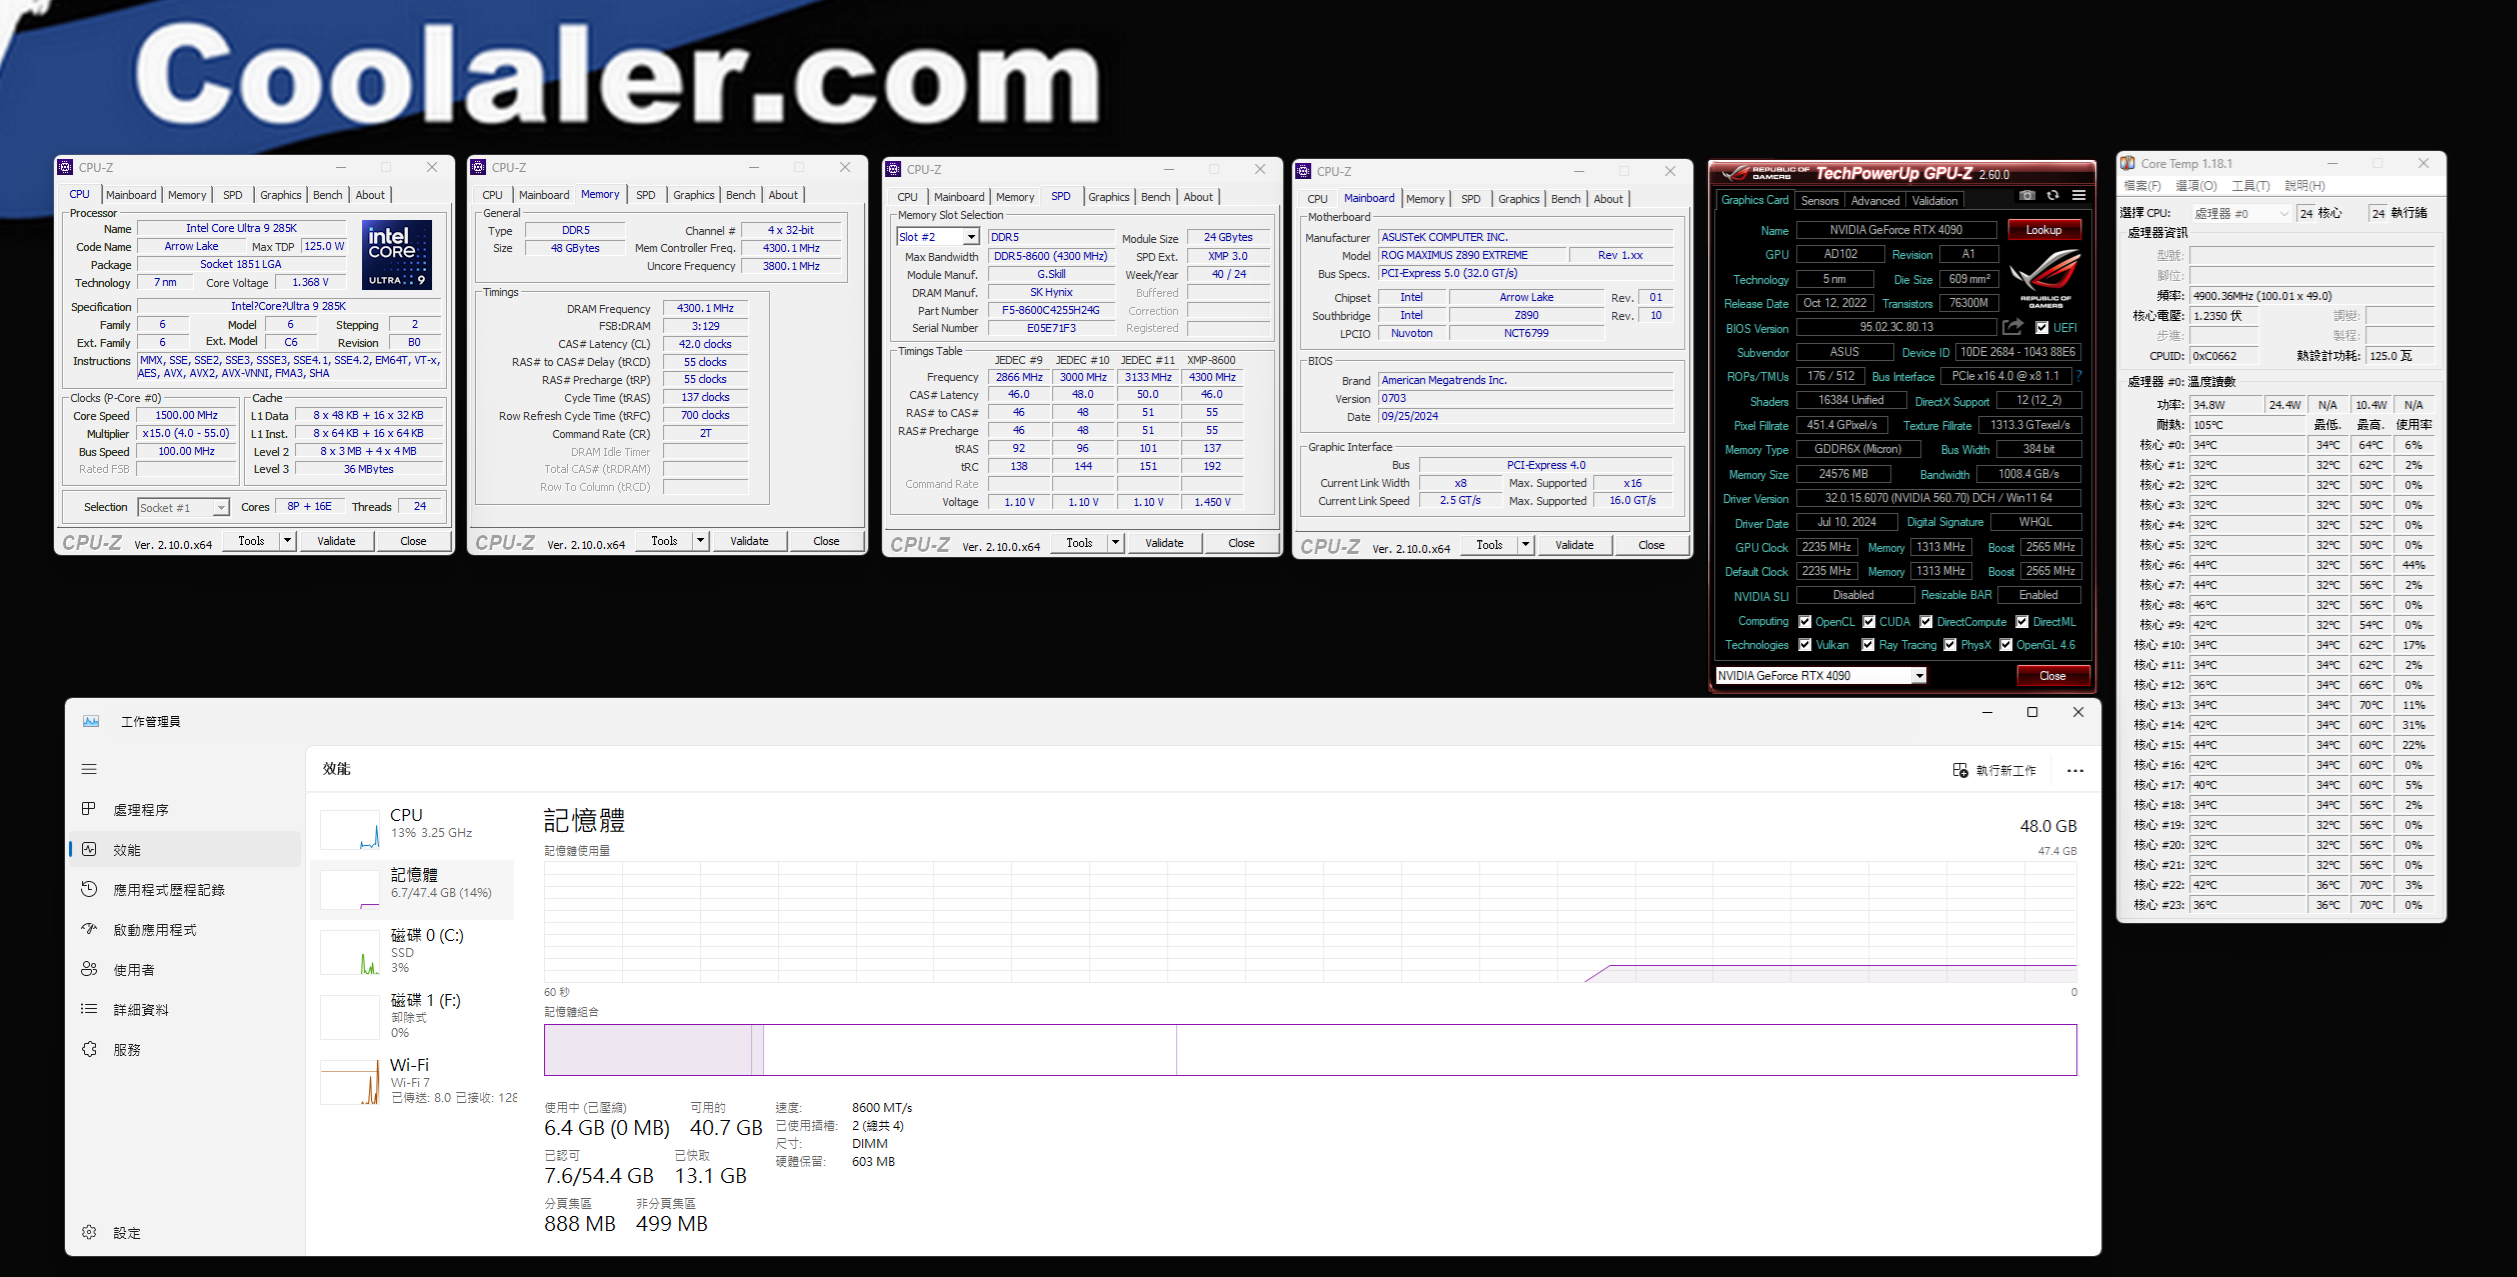Click the GPU-Z refresh icon
Viewport: 2517px width, 1277px height.
pos(2053,195)
